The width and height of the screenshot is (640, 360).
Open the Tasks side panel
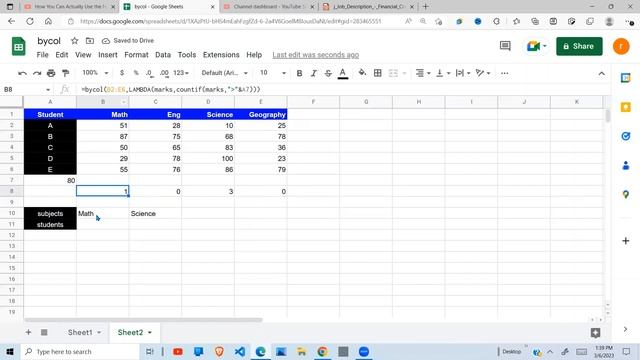tap(625, 136)
